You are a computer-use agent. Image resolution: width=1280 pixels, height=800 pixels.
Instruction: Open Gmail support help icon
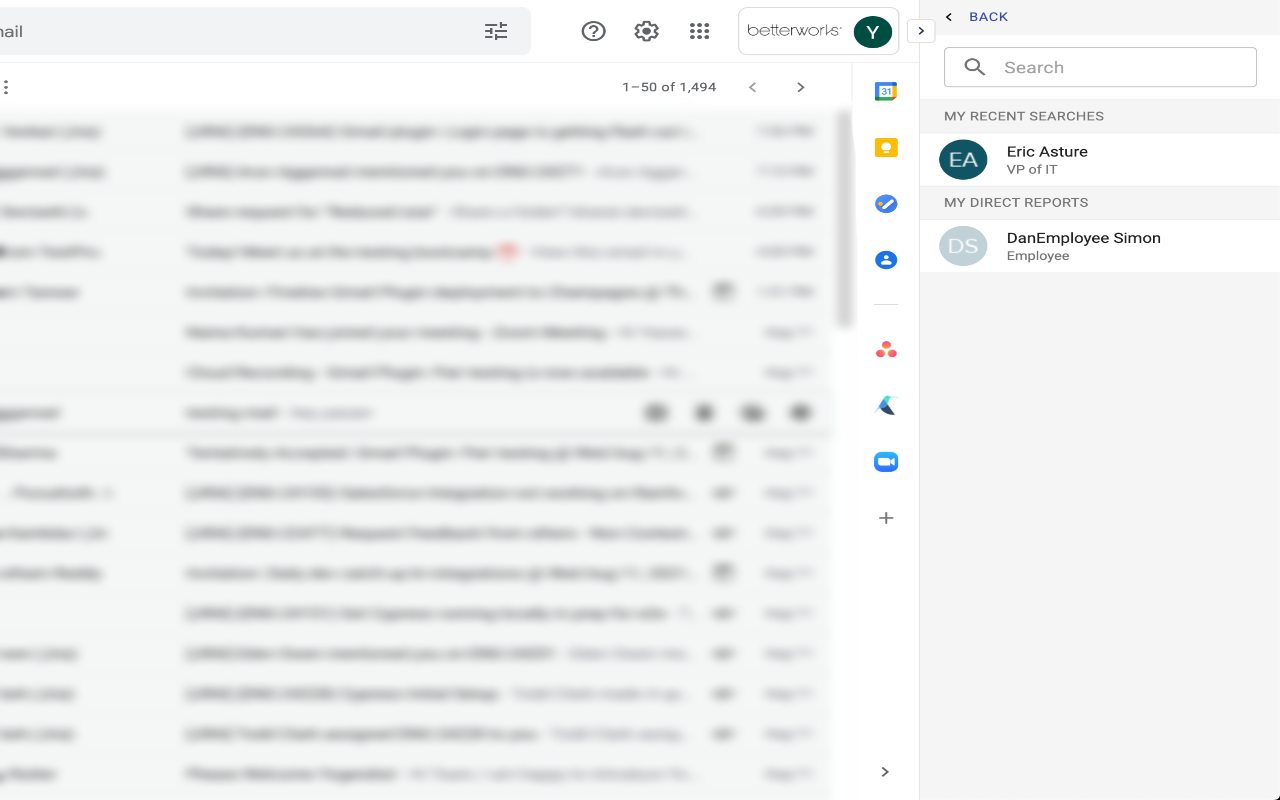[x=594, y=31]
